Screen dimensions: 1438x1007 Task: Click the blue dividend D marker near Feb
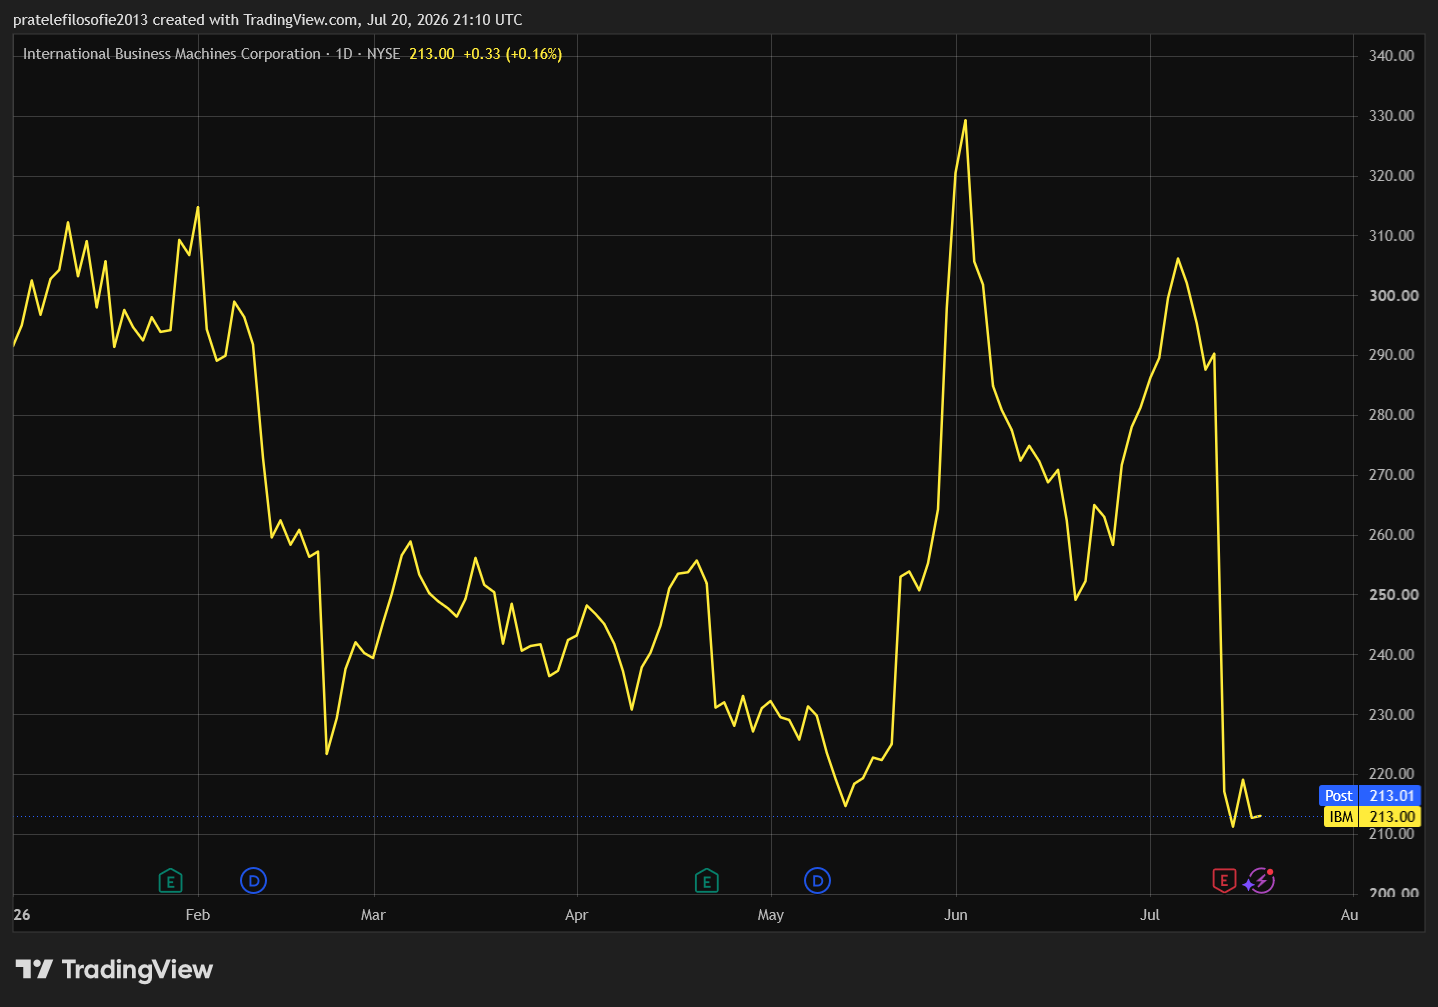pos(254,881)
